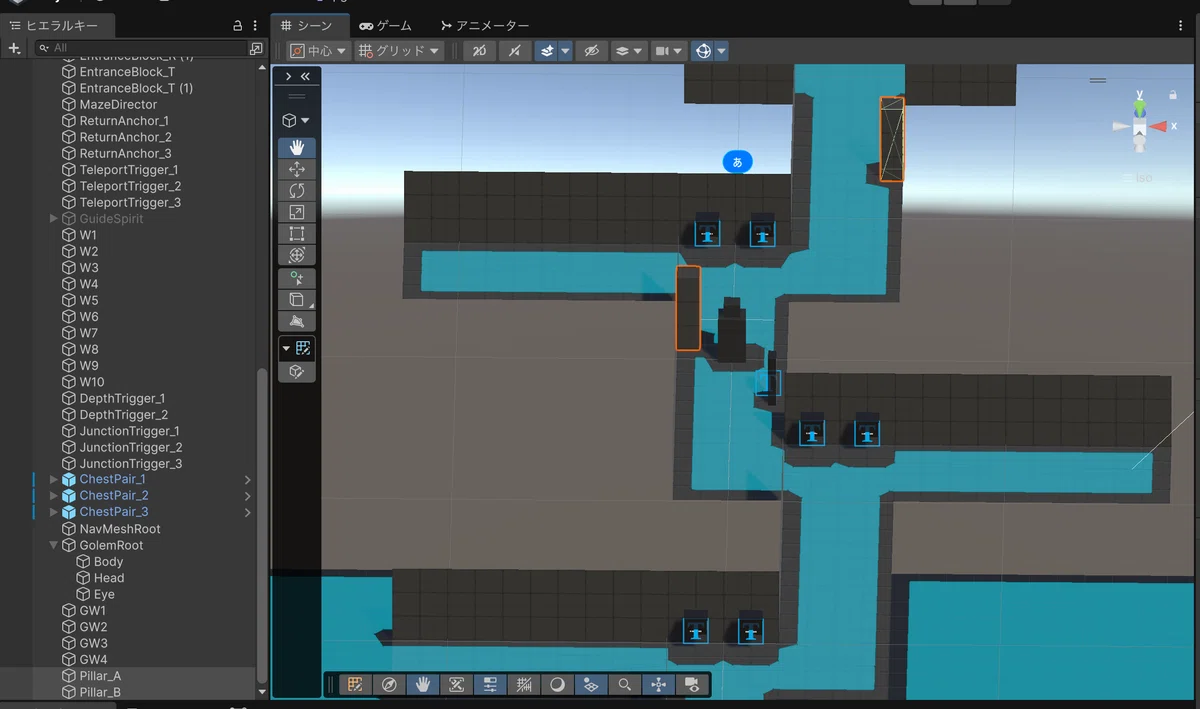Image resolution: width=1200 pixels, height=709 pixels.
Task: Toggle the scene effects stack-with-sparkle button
Action: pos(547,50)
